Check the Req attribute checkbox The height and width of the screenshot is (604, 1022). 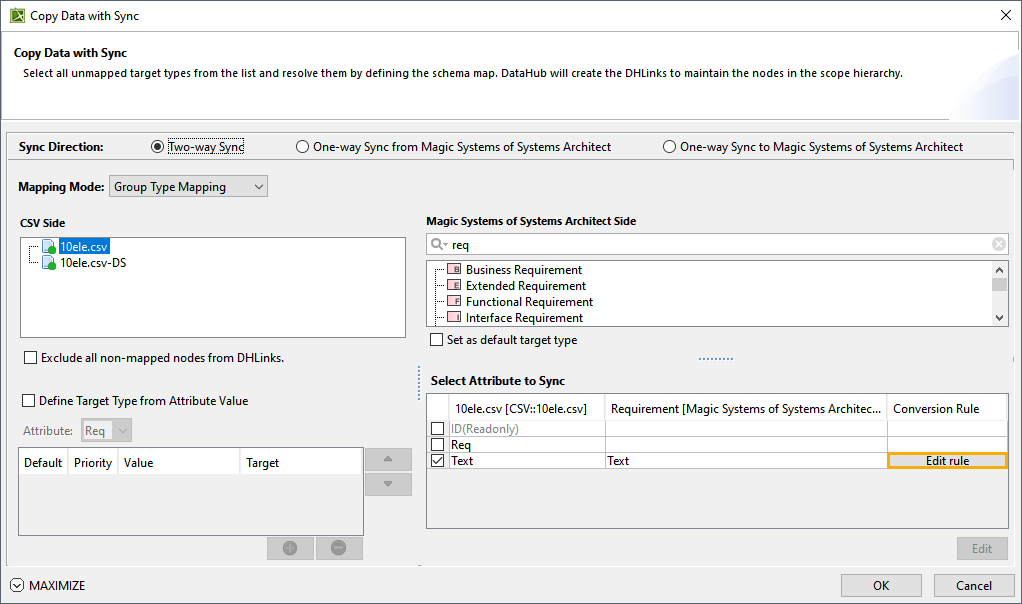[x=437, y=445]
